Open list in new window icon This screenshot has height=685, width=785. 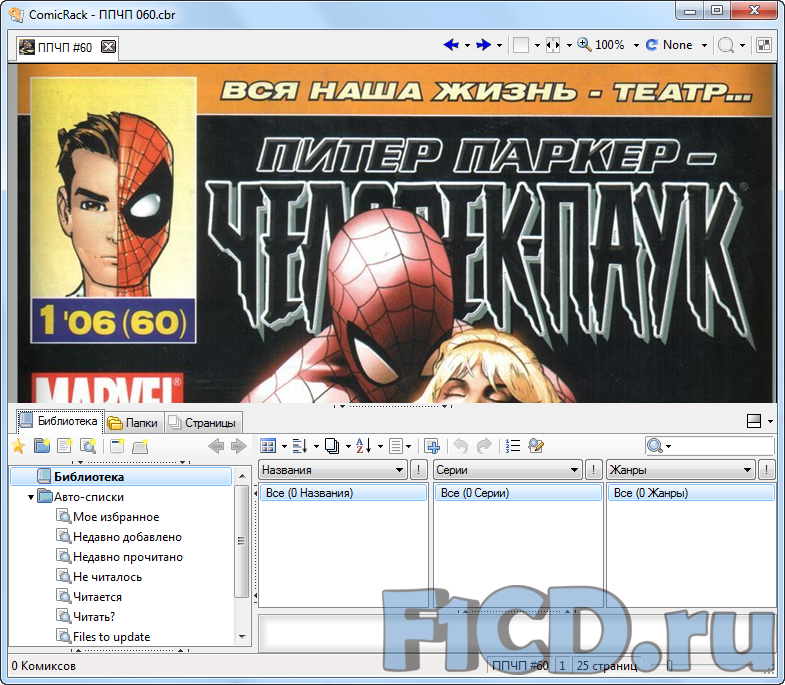117,446
